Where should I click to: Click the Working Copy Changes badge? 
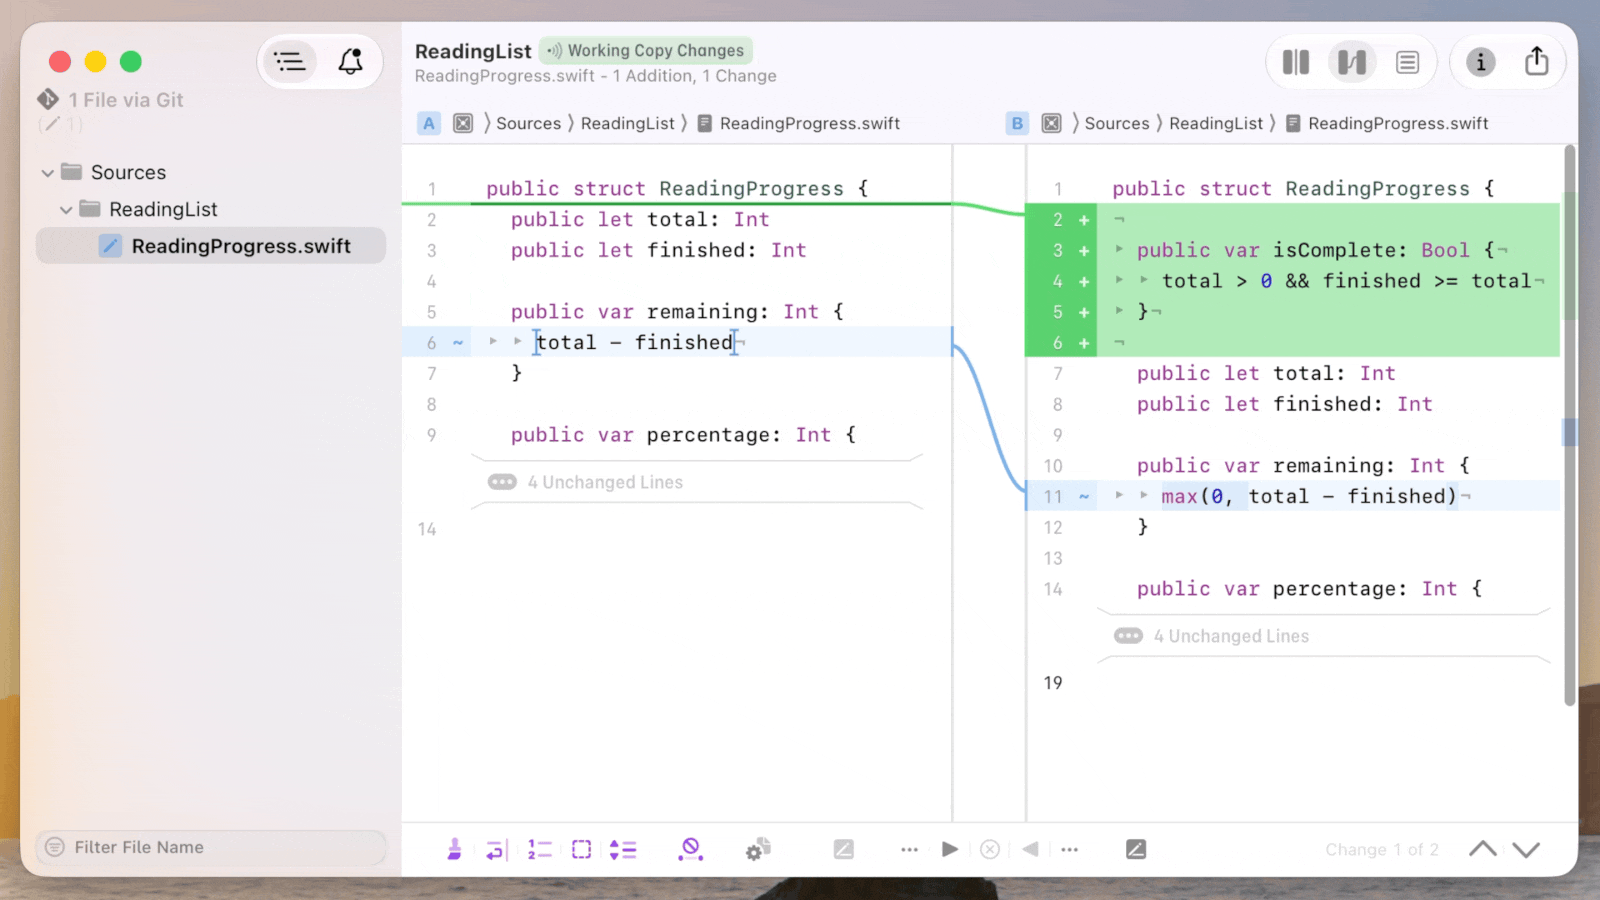point(646,50)
